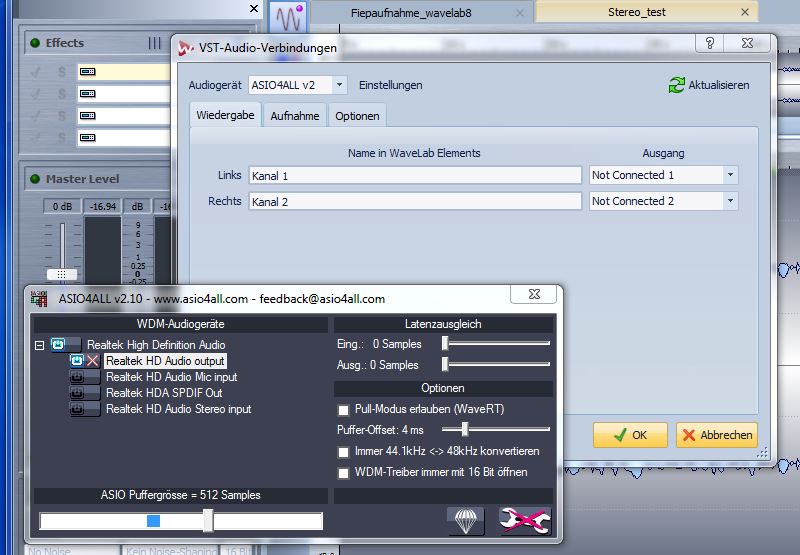Click the Puffer-Offset slider handle
Screen dimensions: 800x555
[x=465, y=428]
